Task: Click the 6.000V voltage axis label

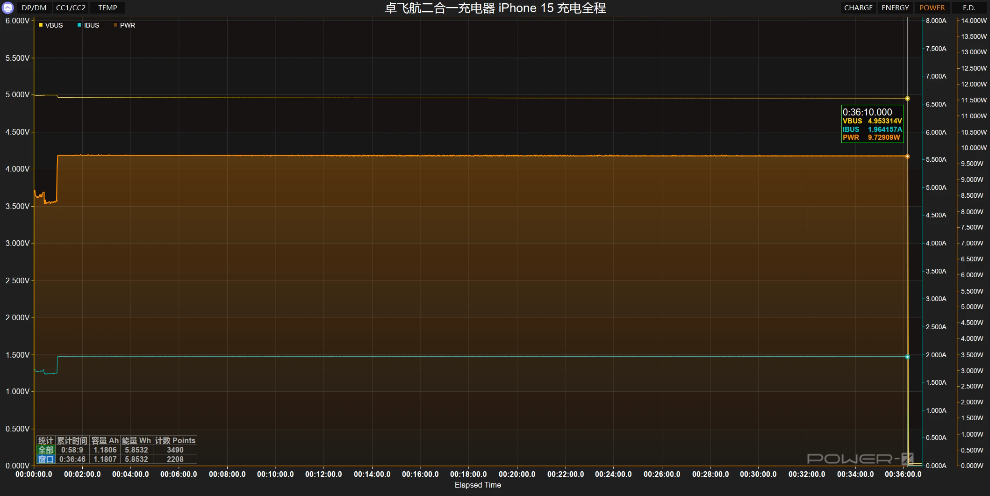Action: pyautogui.click(x=17, y=21)
